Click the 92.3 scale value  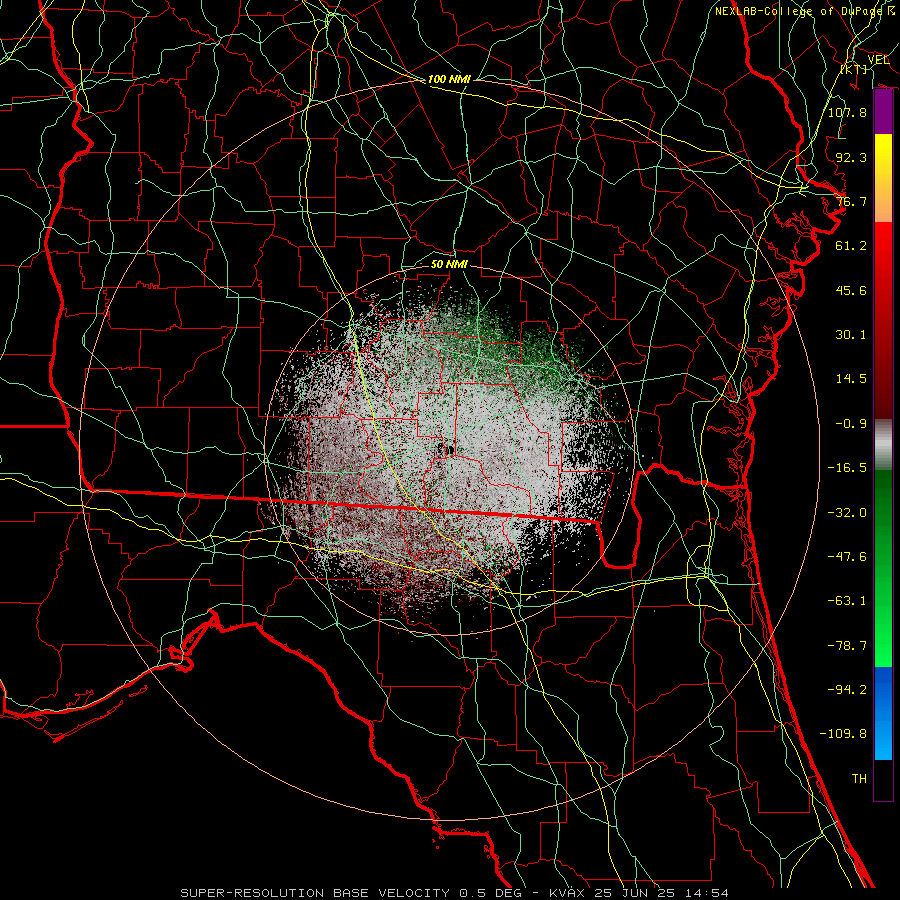coord(851,157)
